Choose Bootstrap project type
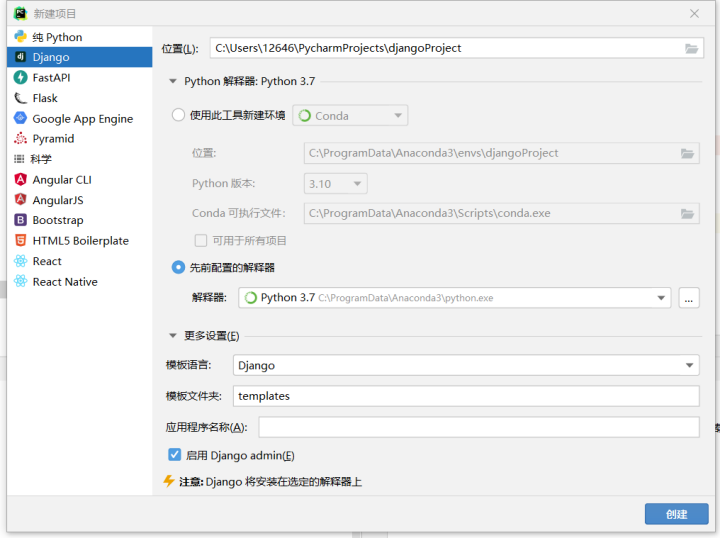 coord(79,220)
